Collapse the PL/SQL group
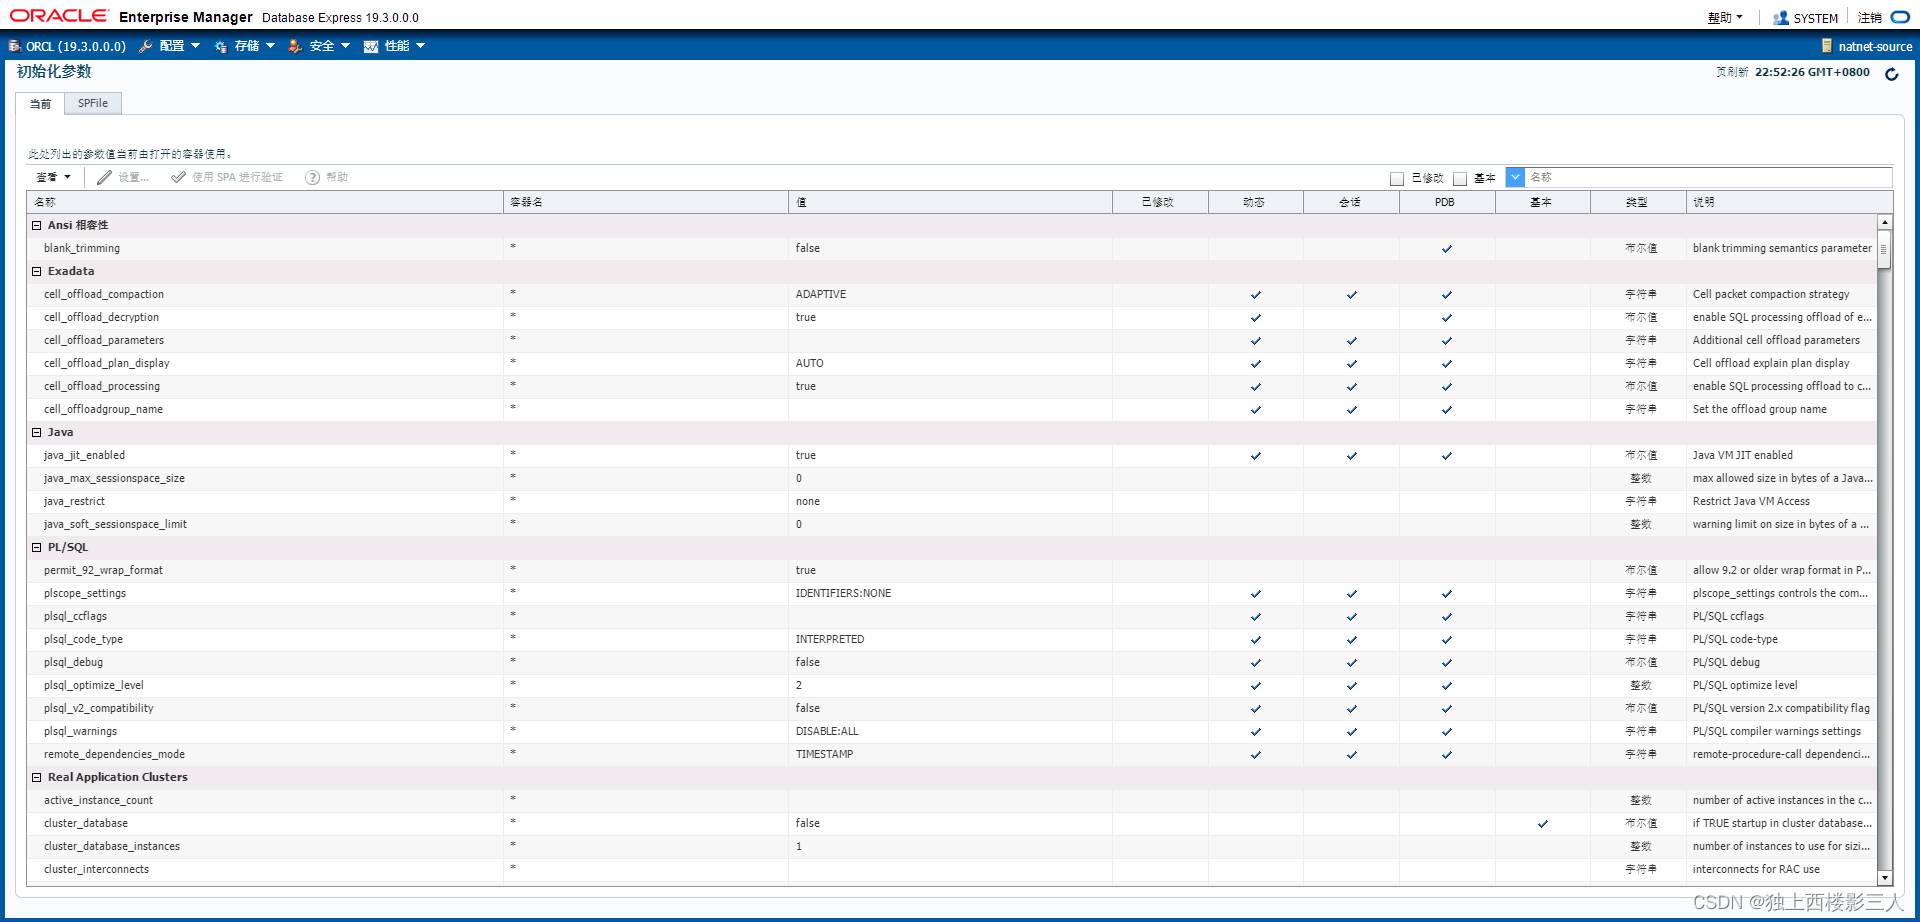 click(x=37, y=547)
